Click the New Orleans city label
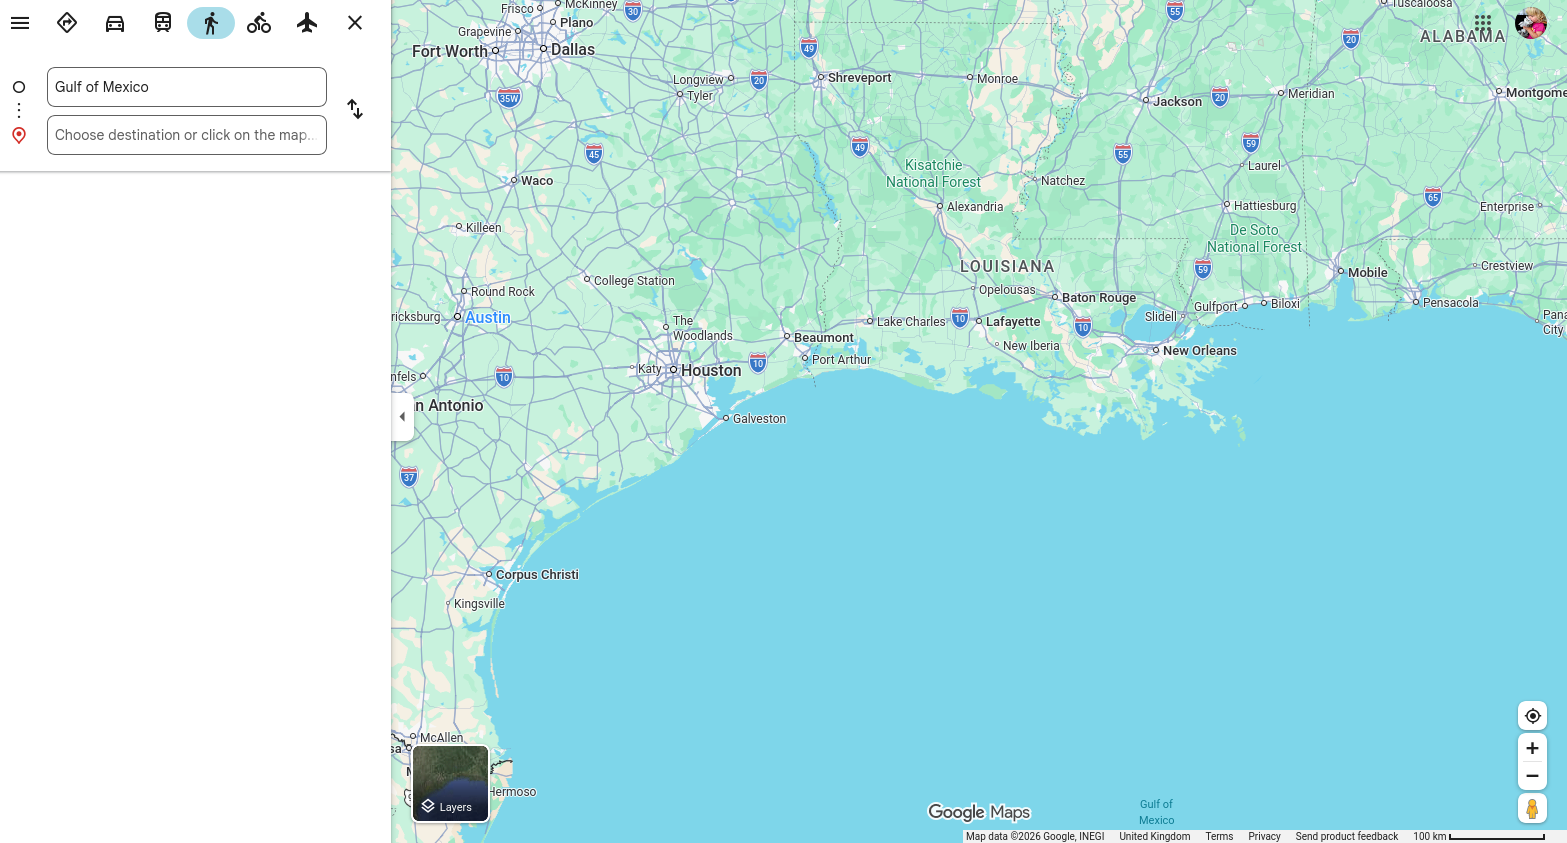The image size is (1567, 843). (x=1200, y=351)
